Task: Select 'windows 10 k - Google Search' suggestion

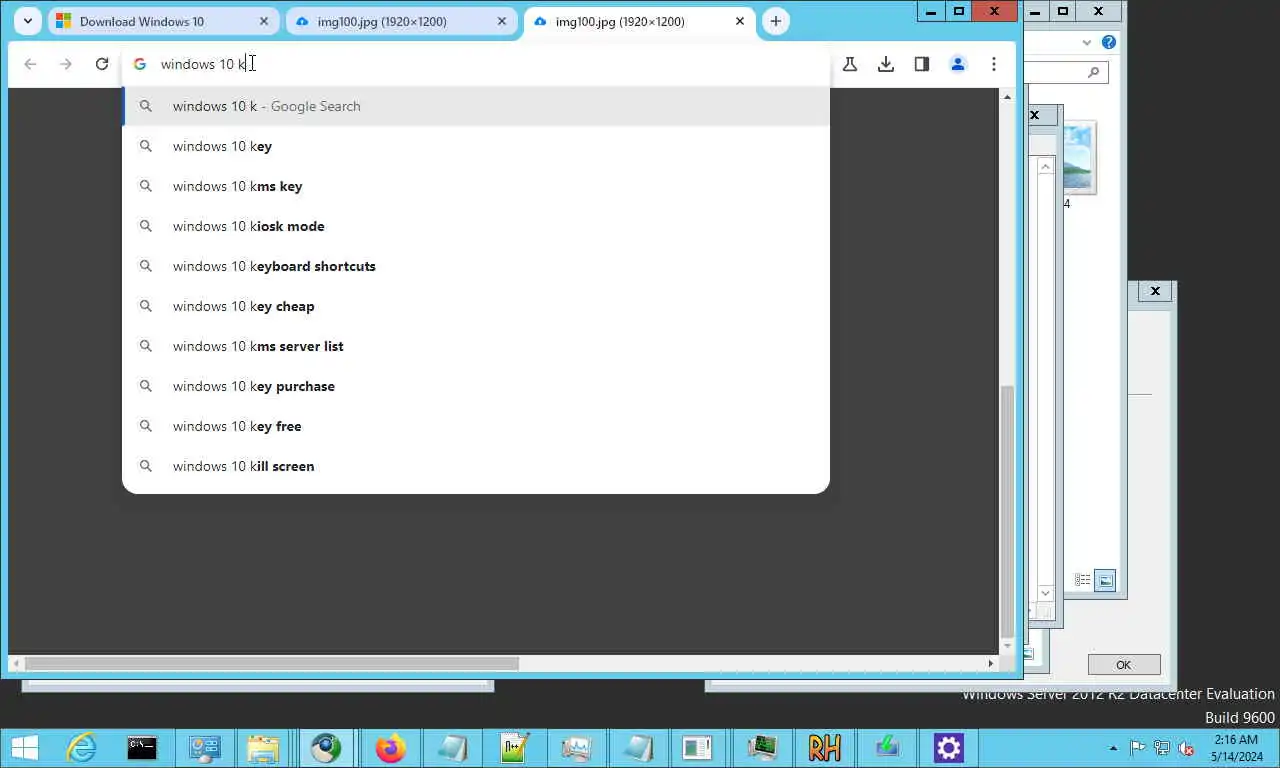Action: pyautogui.click(x=476, y=106)
